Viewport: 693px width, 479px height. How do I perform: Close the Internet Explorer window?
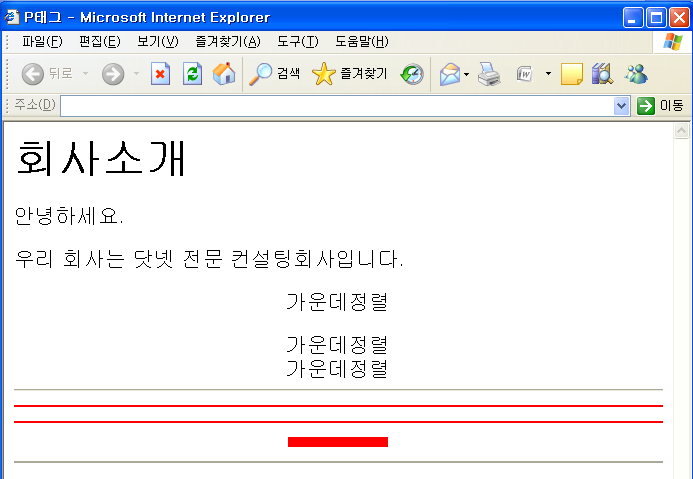coord(679,18)
